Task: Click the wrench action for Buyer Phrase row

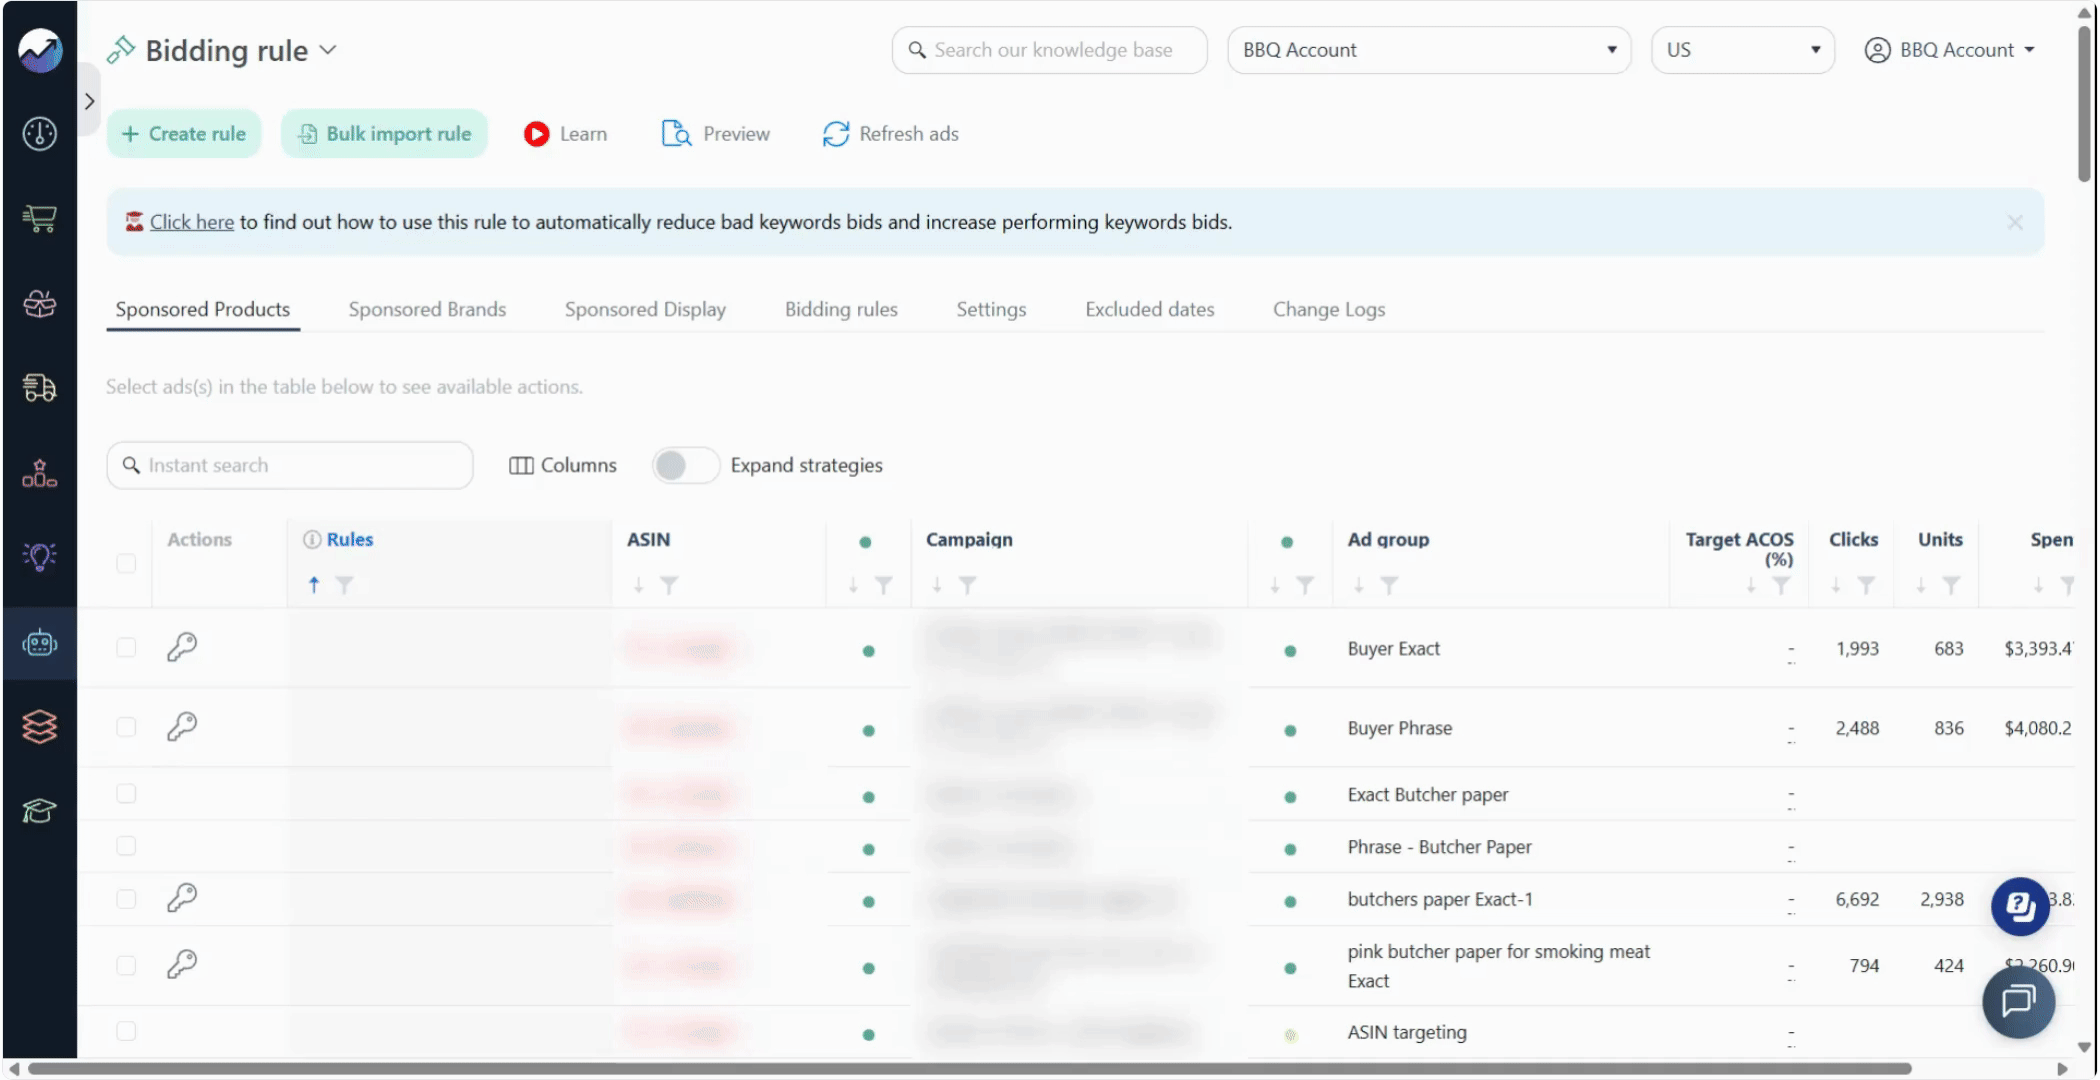Action: [182, 726]
